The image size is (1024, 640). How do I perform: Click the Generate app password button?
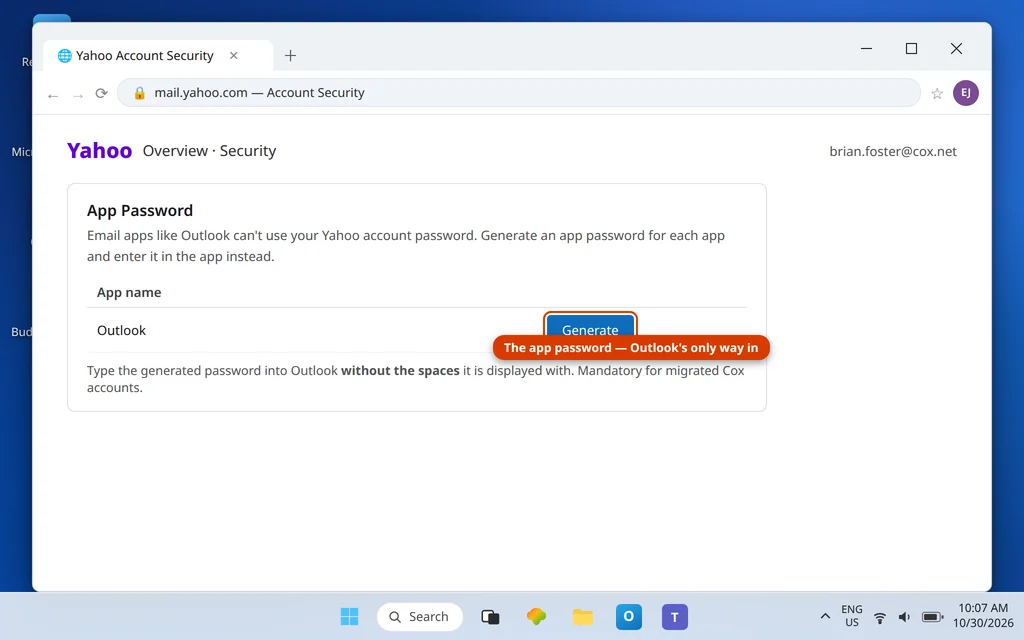point(590,329)
